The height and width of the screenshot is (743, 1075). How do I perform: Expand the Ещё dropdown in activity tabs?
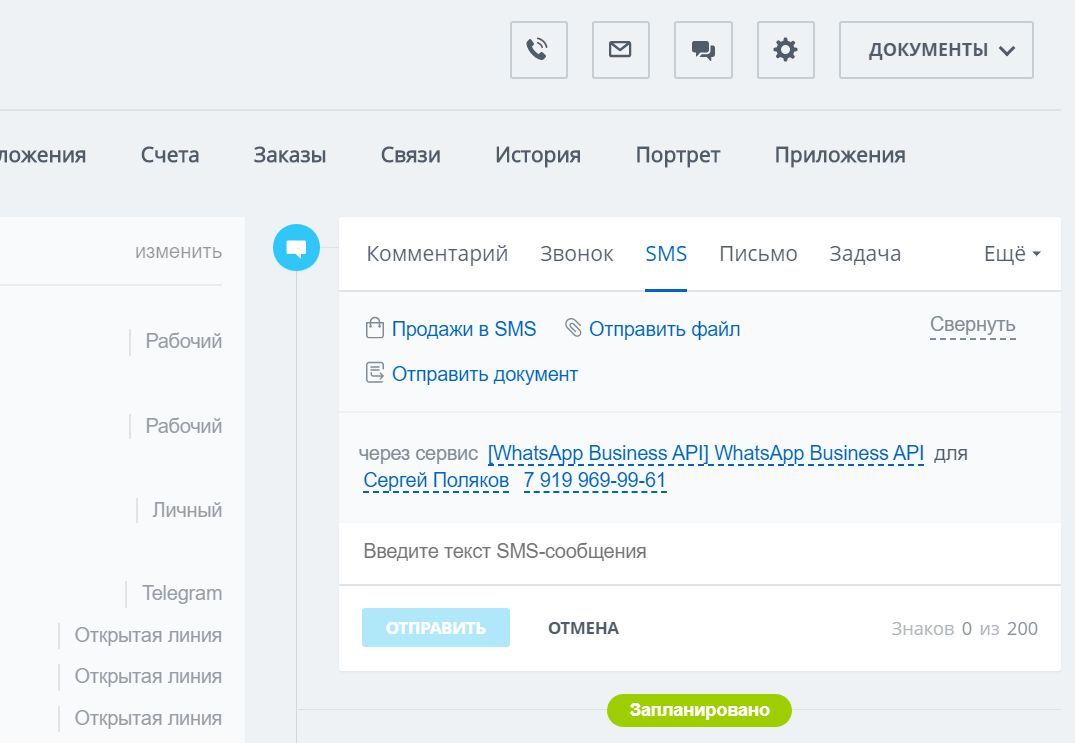tap(1012, 254)
